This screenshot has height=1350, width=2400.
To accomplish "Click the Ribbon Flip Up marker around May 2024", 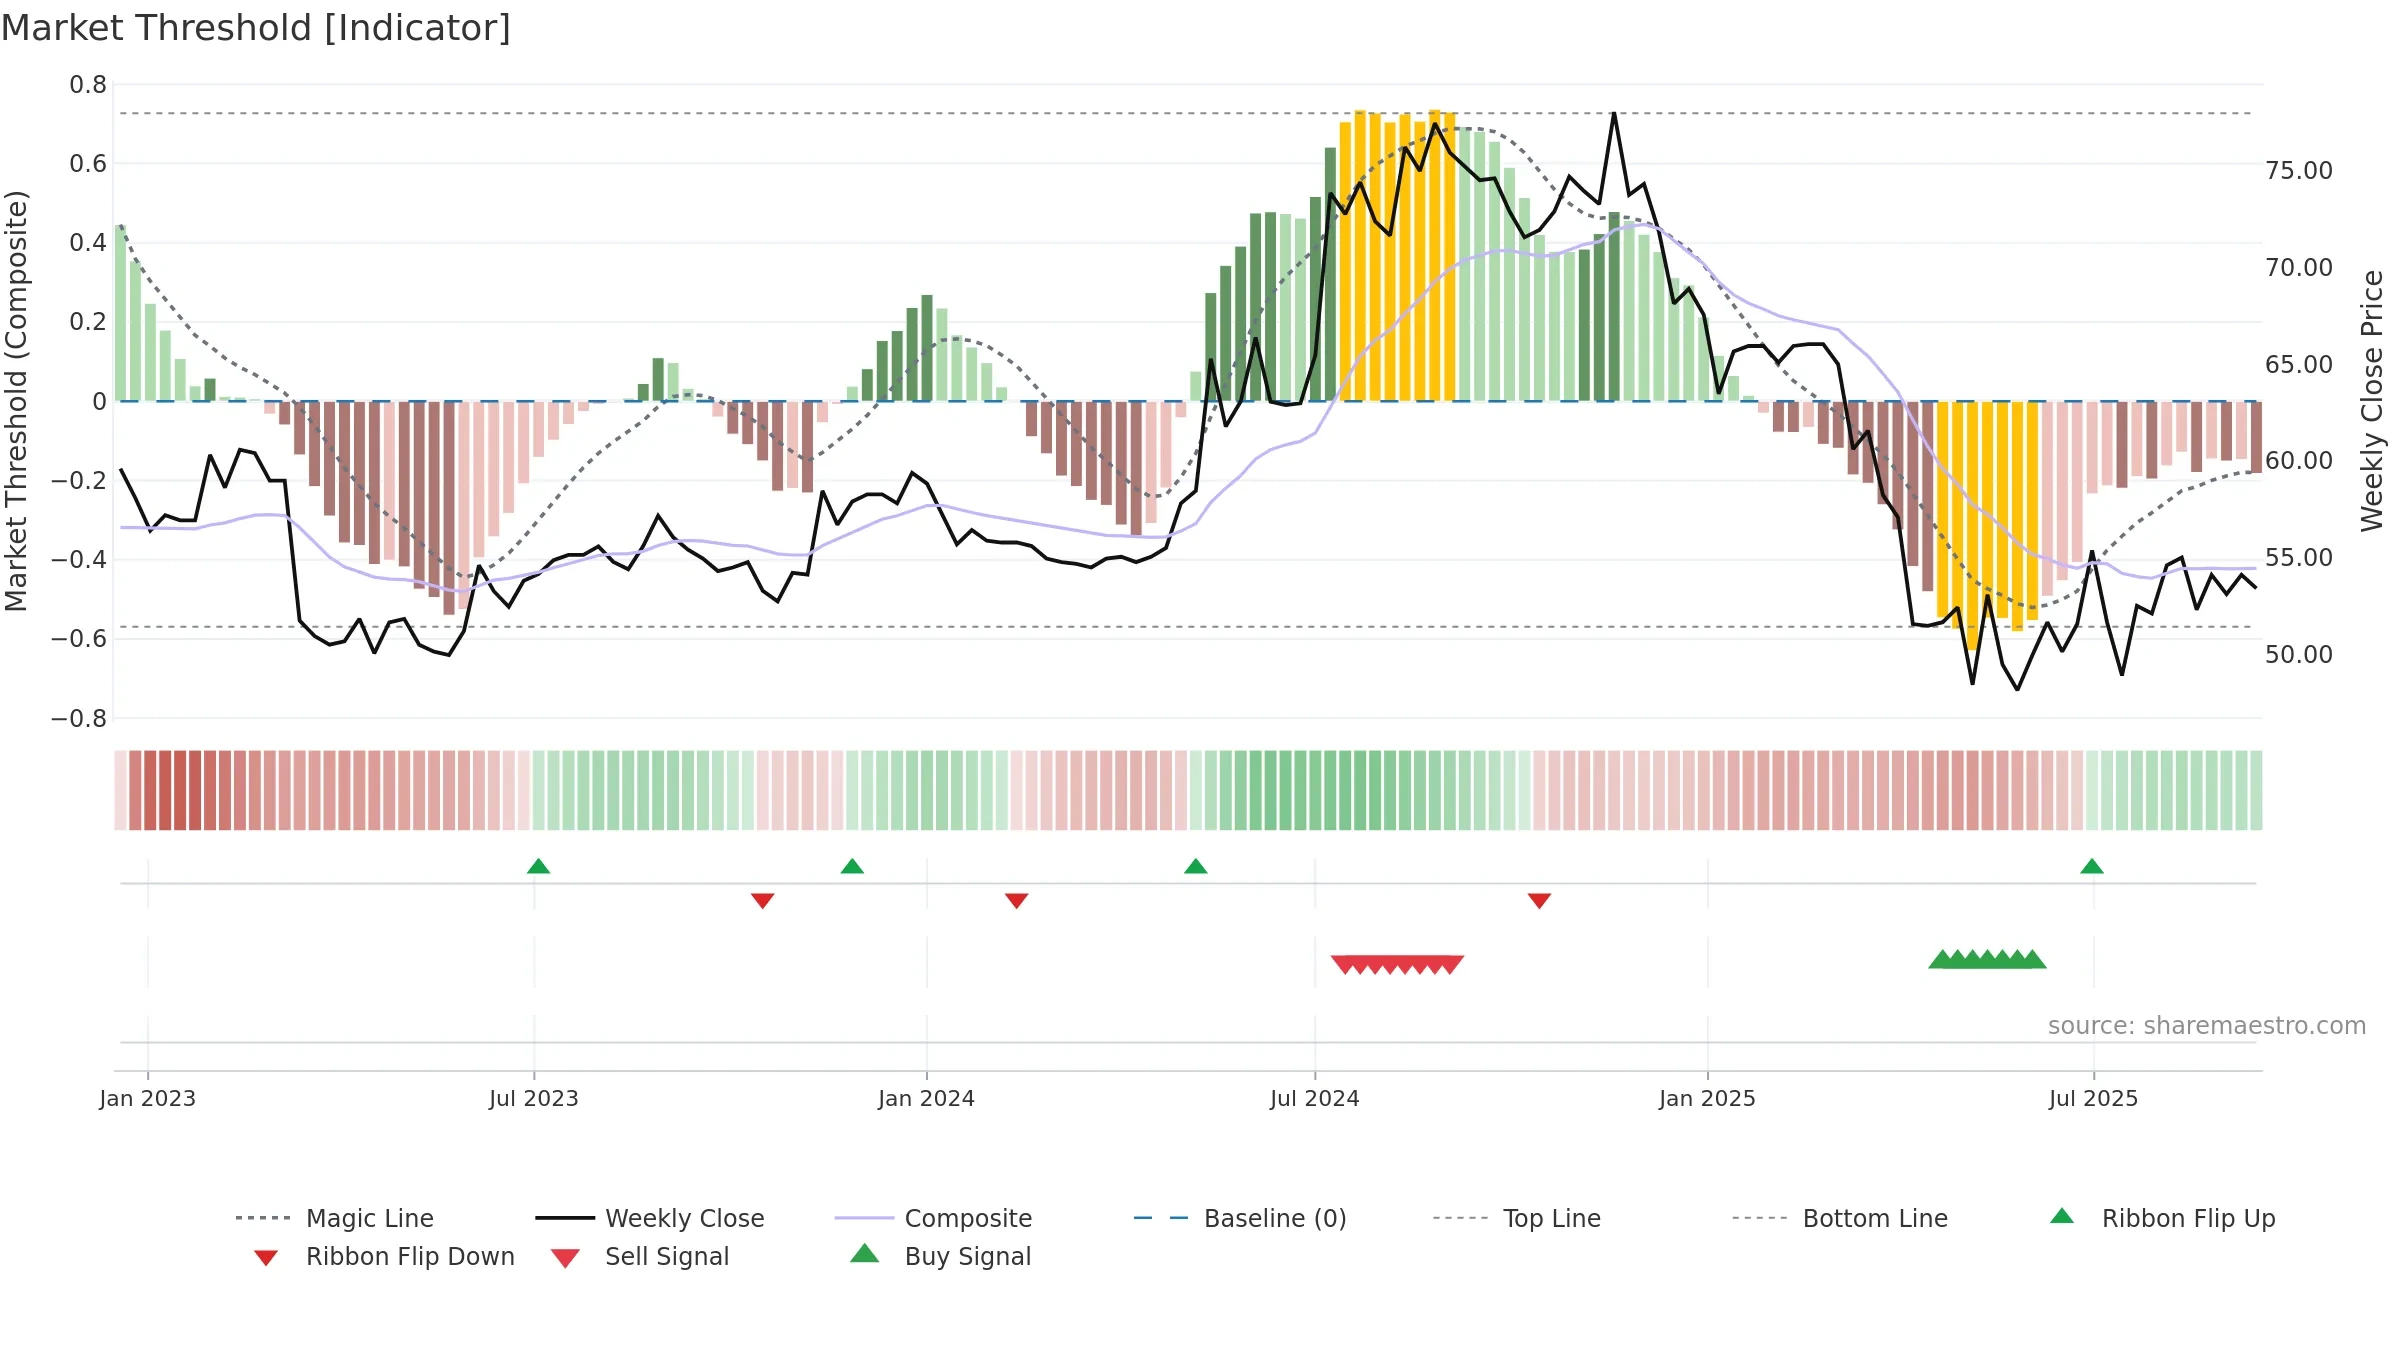I will pyautogui.click(x=1196, y=866).
